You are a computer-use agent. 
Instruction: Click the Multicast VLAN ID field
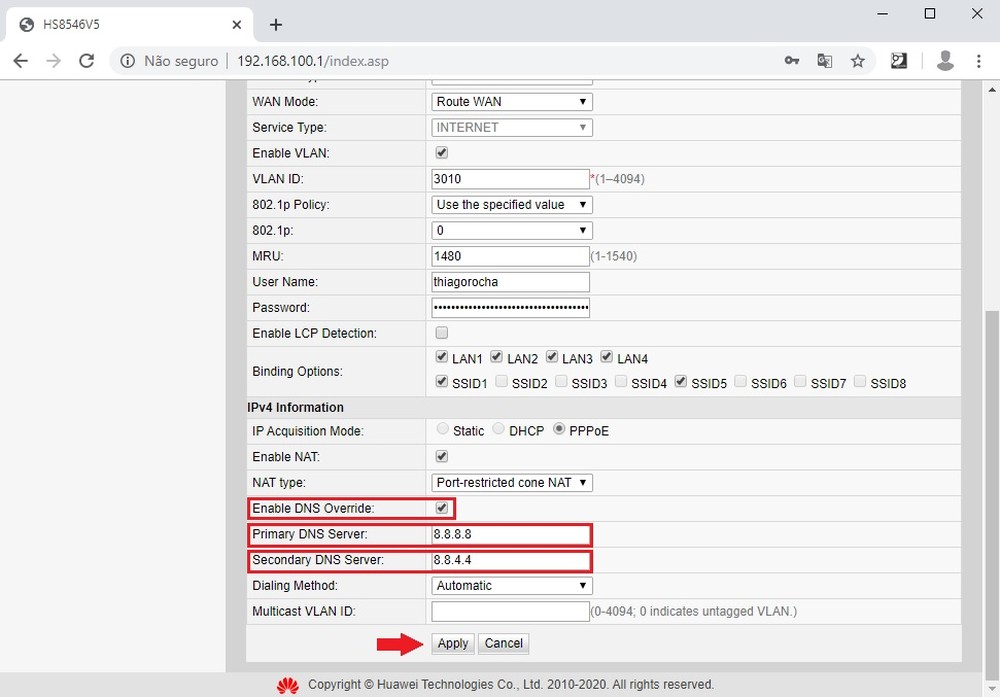[510, 611]
